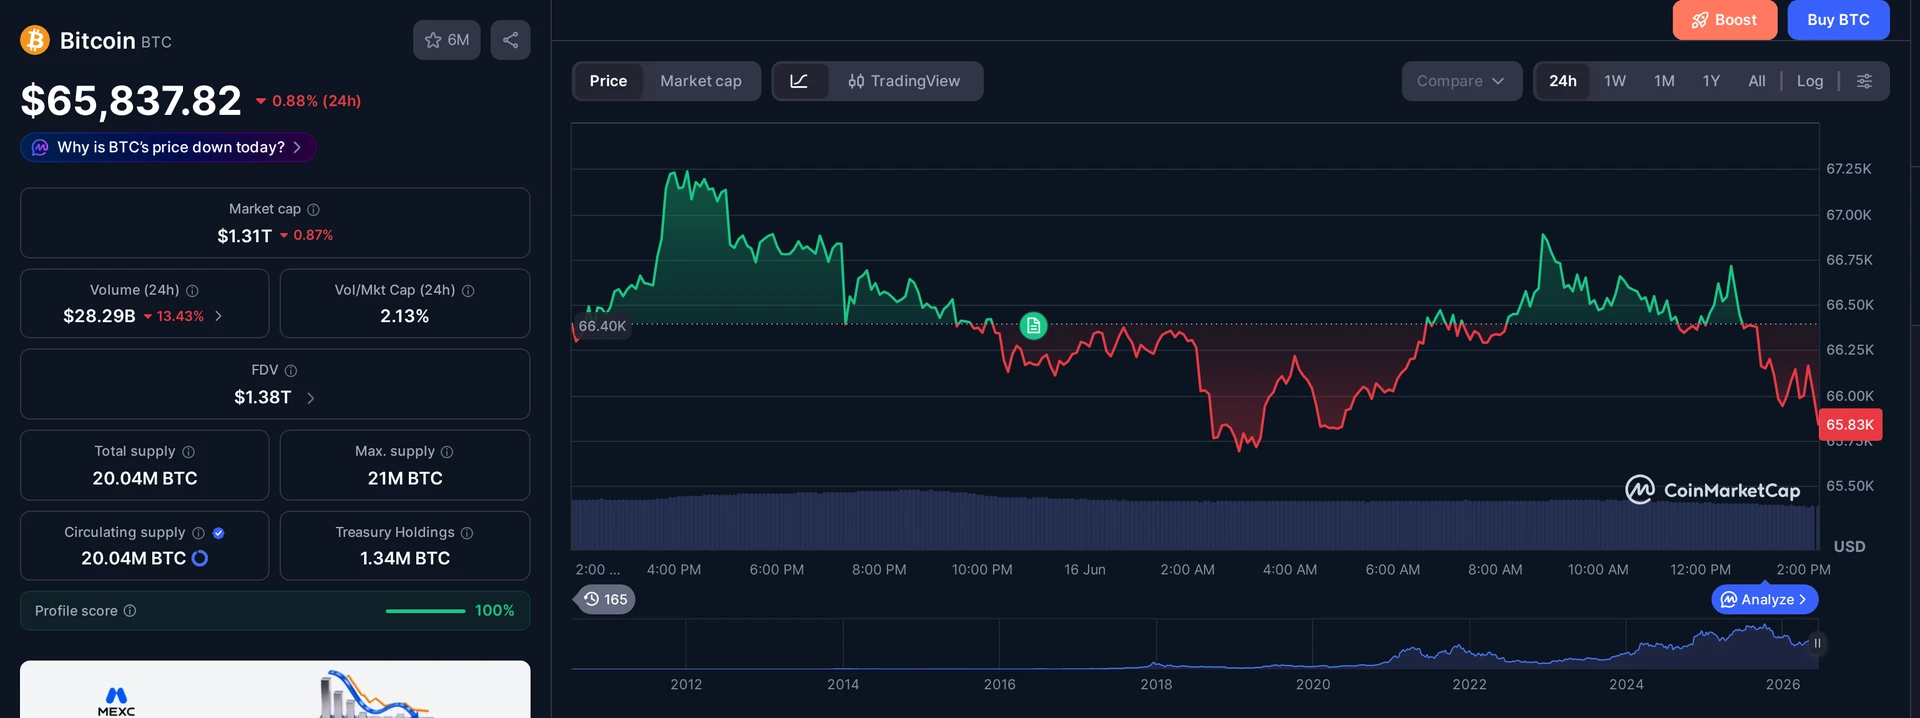
Task: Click the Bitcoin orange logo icon
Action: tap(35, 40)
